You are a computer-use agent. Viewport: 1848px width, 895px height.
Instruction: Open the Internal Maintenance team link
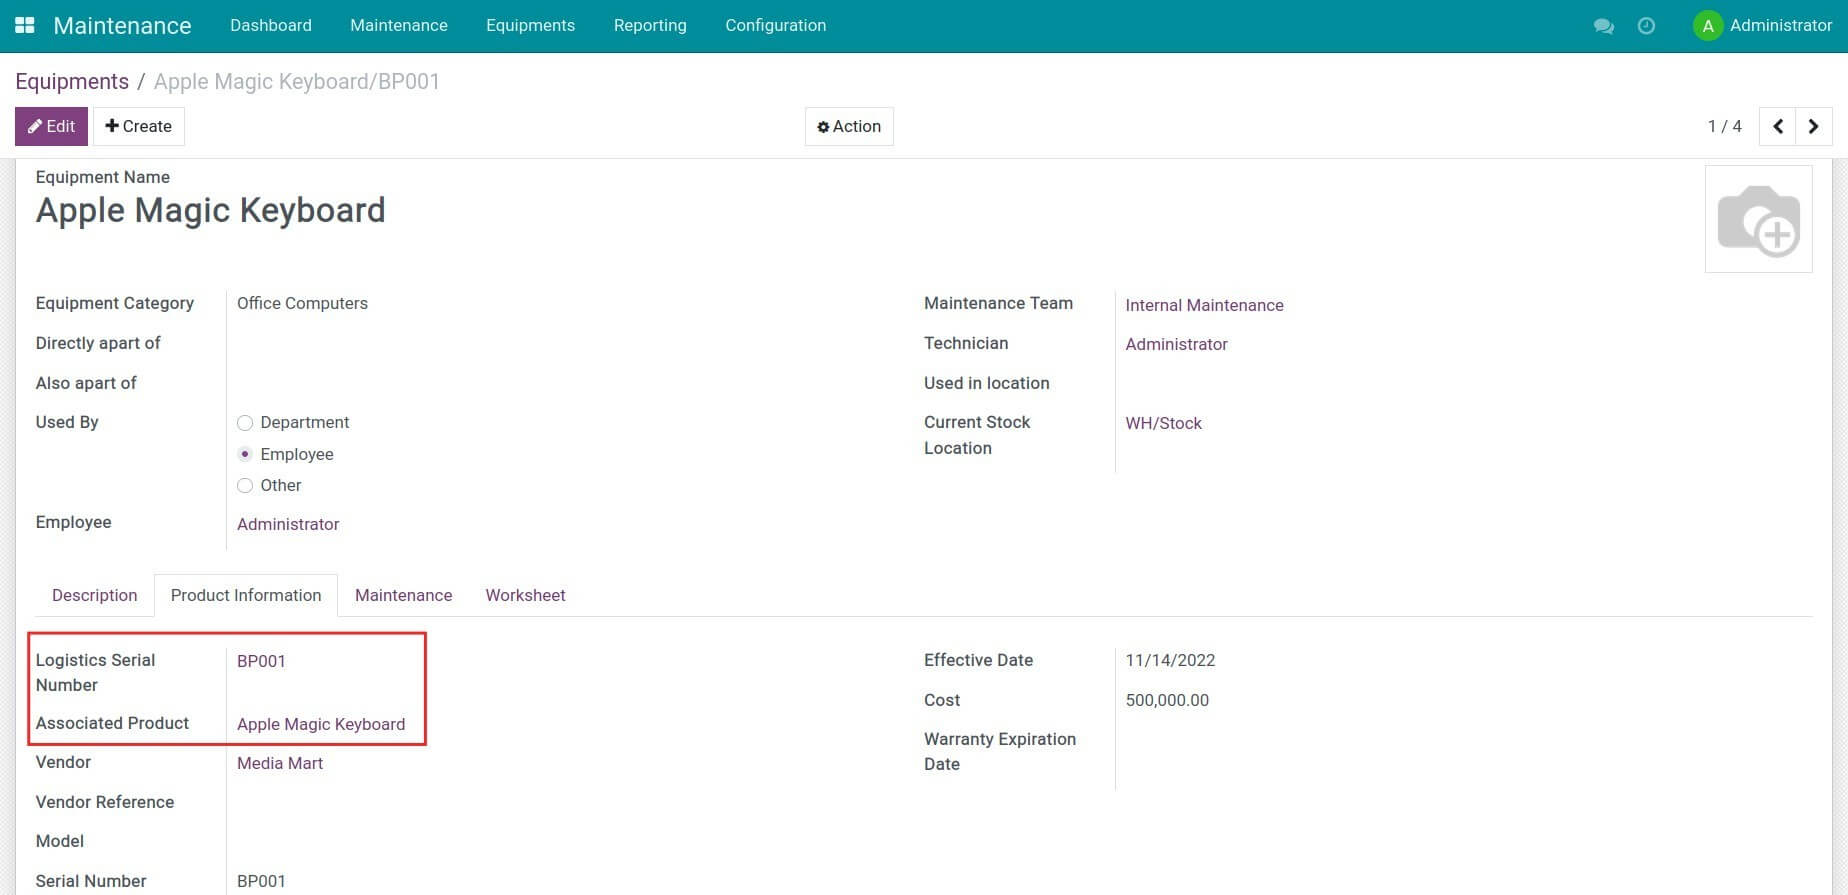point(1204,305)
